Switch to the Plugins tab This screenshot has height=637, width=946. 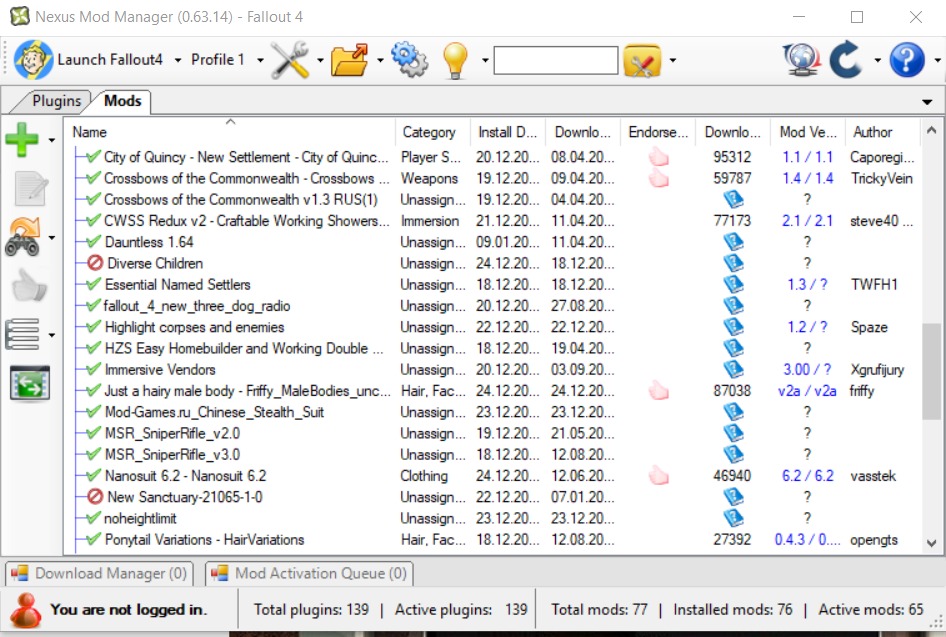click(x=56, y=101)
